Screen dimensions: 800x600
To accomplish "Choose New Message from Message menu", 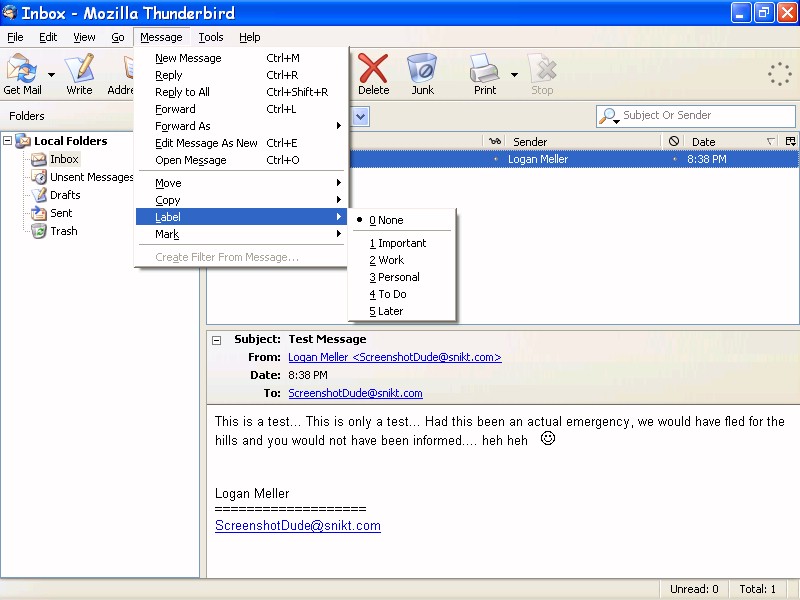I will [242, 58].
